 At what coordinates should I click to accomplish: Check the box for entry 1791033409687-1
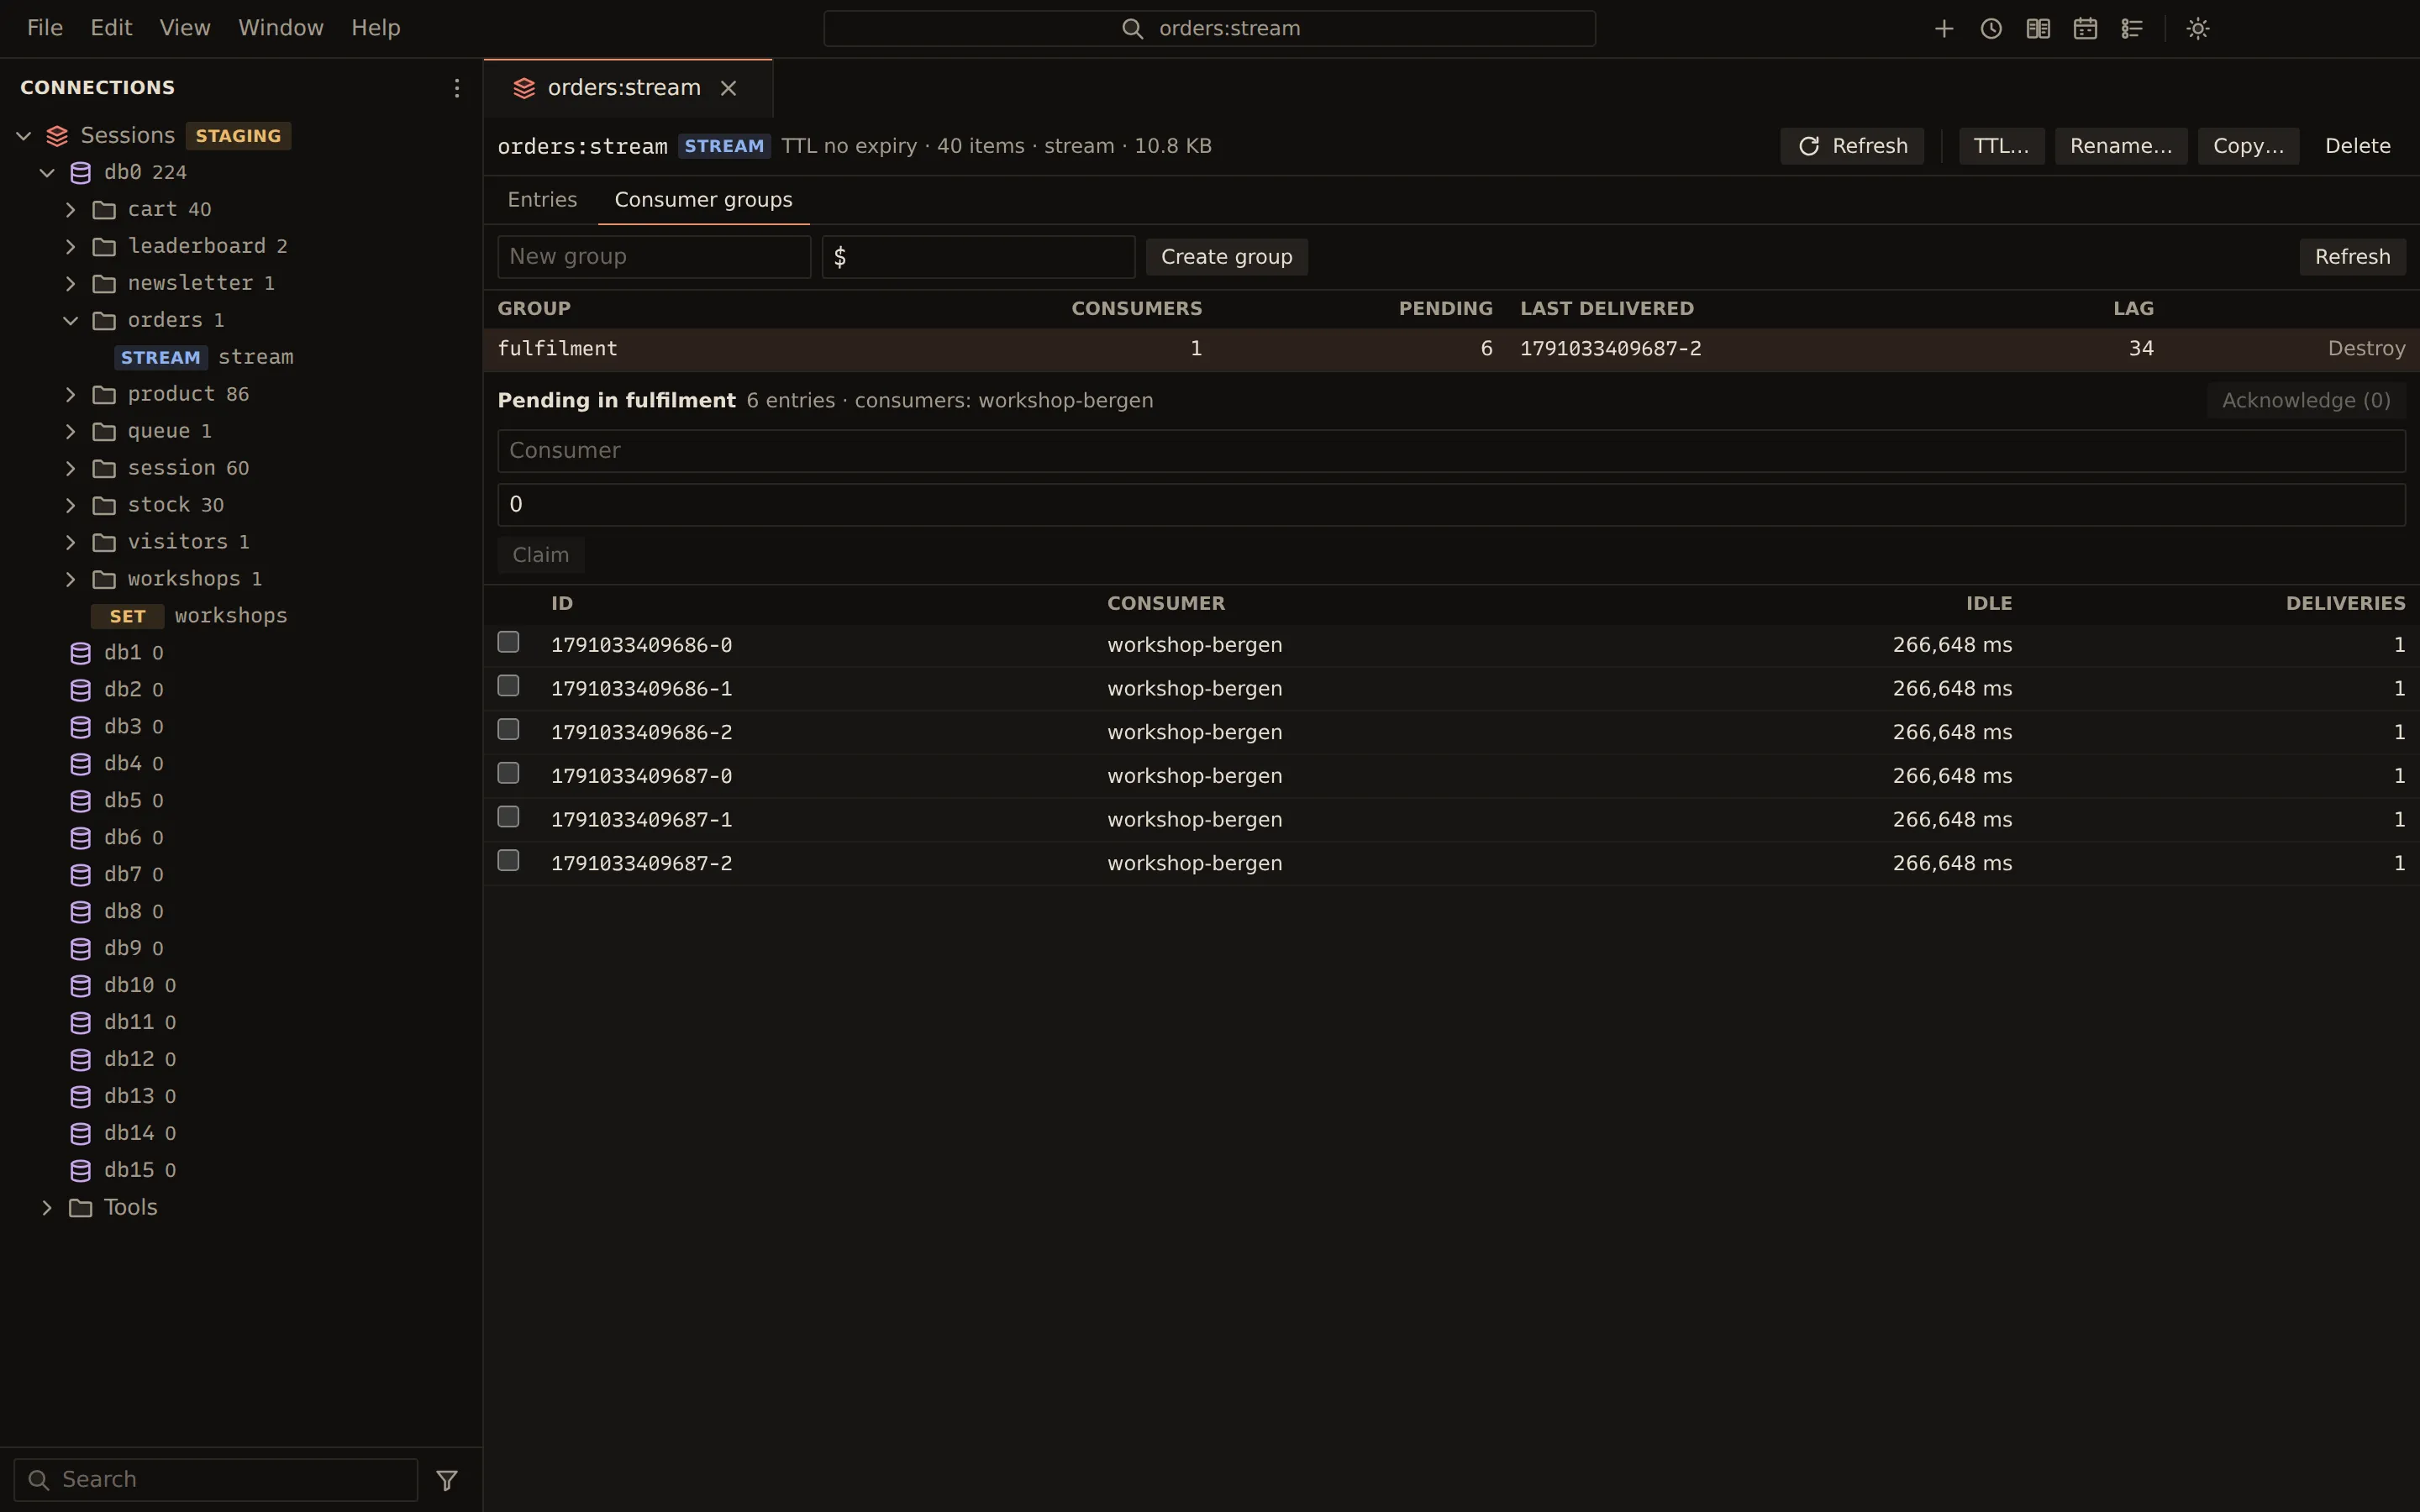pos(508,817)
